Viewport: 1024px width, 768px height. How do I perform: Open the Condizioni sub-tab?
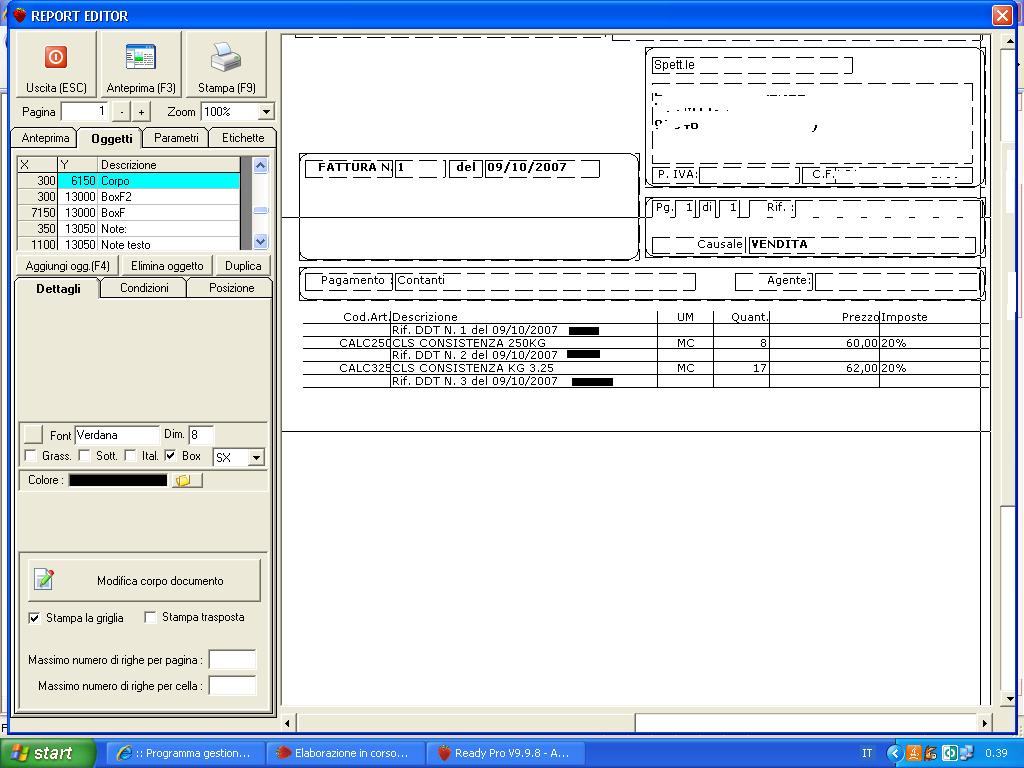pos(144,288)
